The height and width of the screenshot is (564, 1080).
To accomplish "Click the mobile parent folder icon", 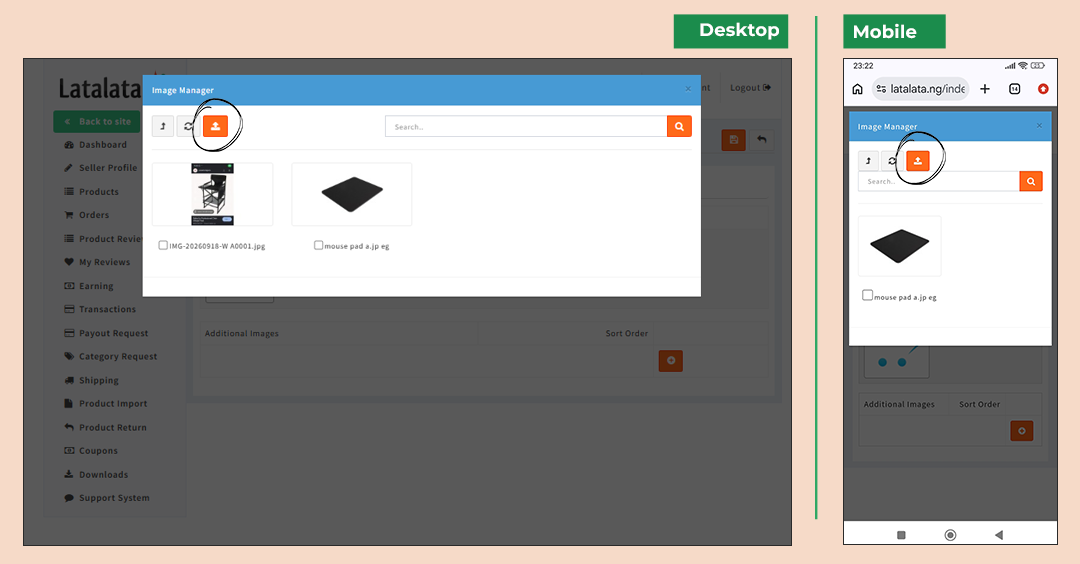I will click(x=869, y=161).
